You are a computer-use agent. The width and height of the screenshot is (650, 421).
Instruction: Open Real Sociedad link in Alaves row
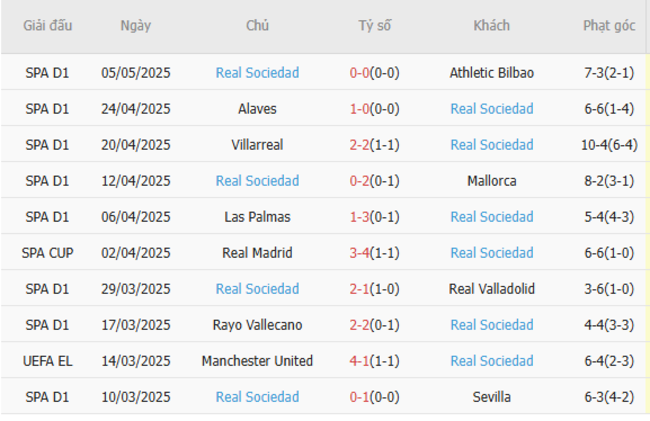[x=491, y=109]
